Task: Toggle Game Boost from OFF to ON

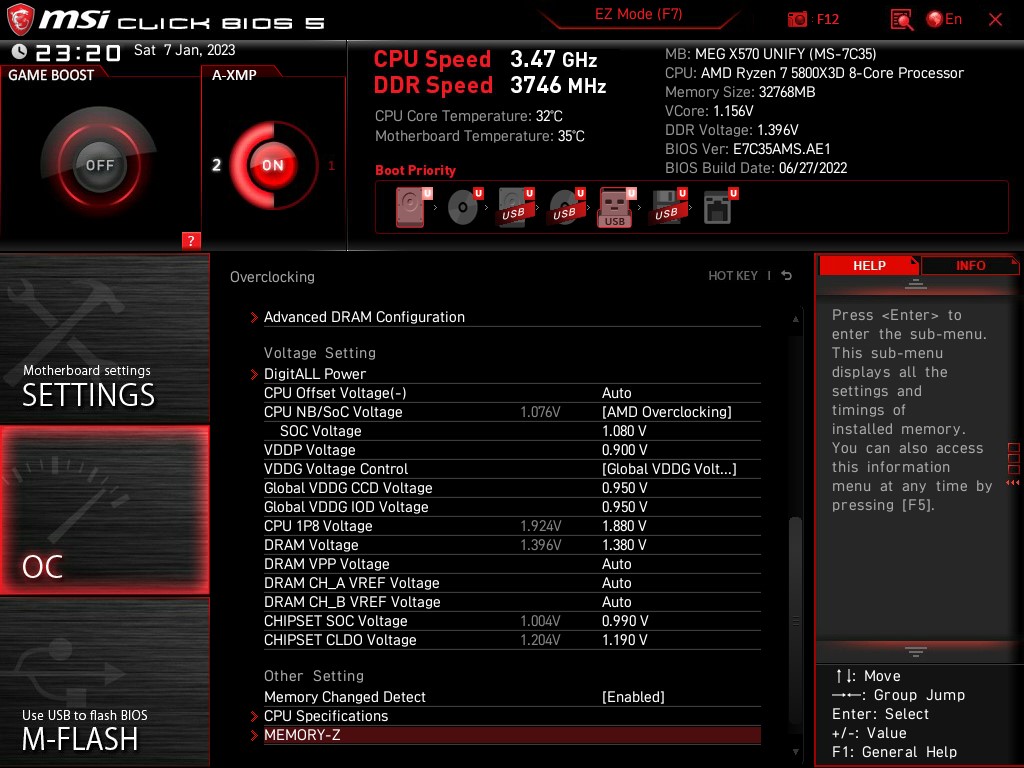Action: (100, 163)
